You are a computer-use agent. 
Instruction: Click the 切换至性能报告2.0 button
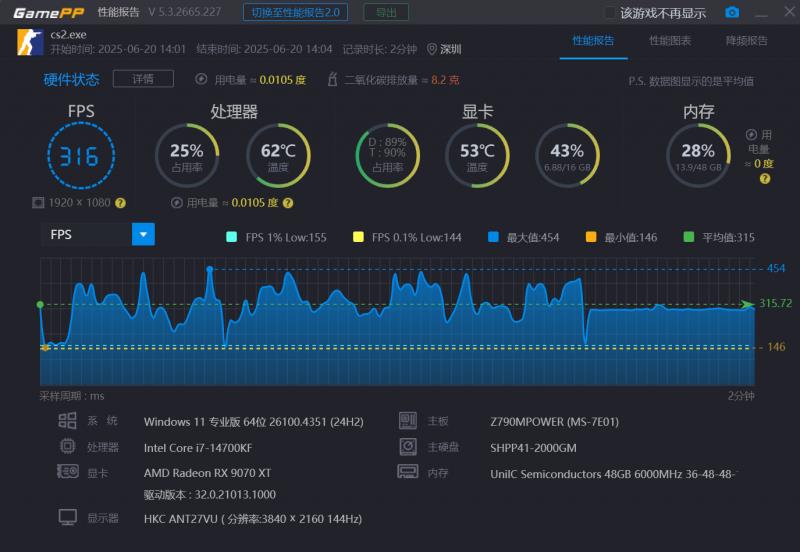[295, 12]
